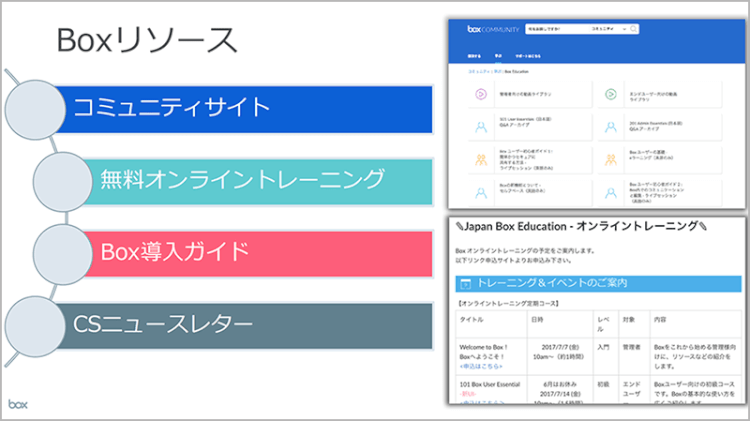The image size is (750, 421).
Task: Select the gray CSニュースレター bar
Action: point(250,323)
